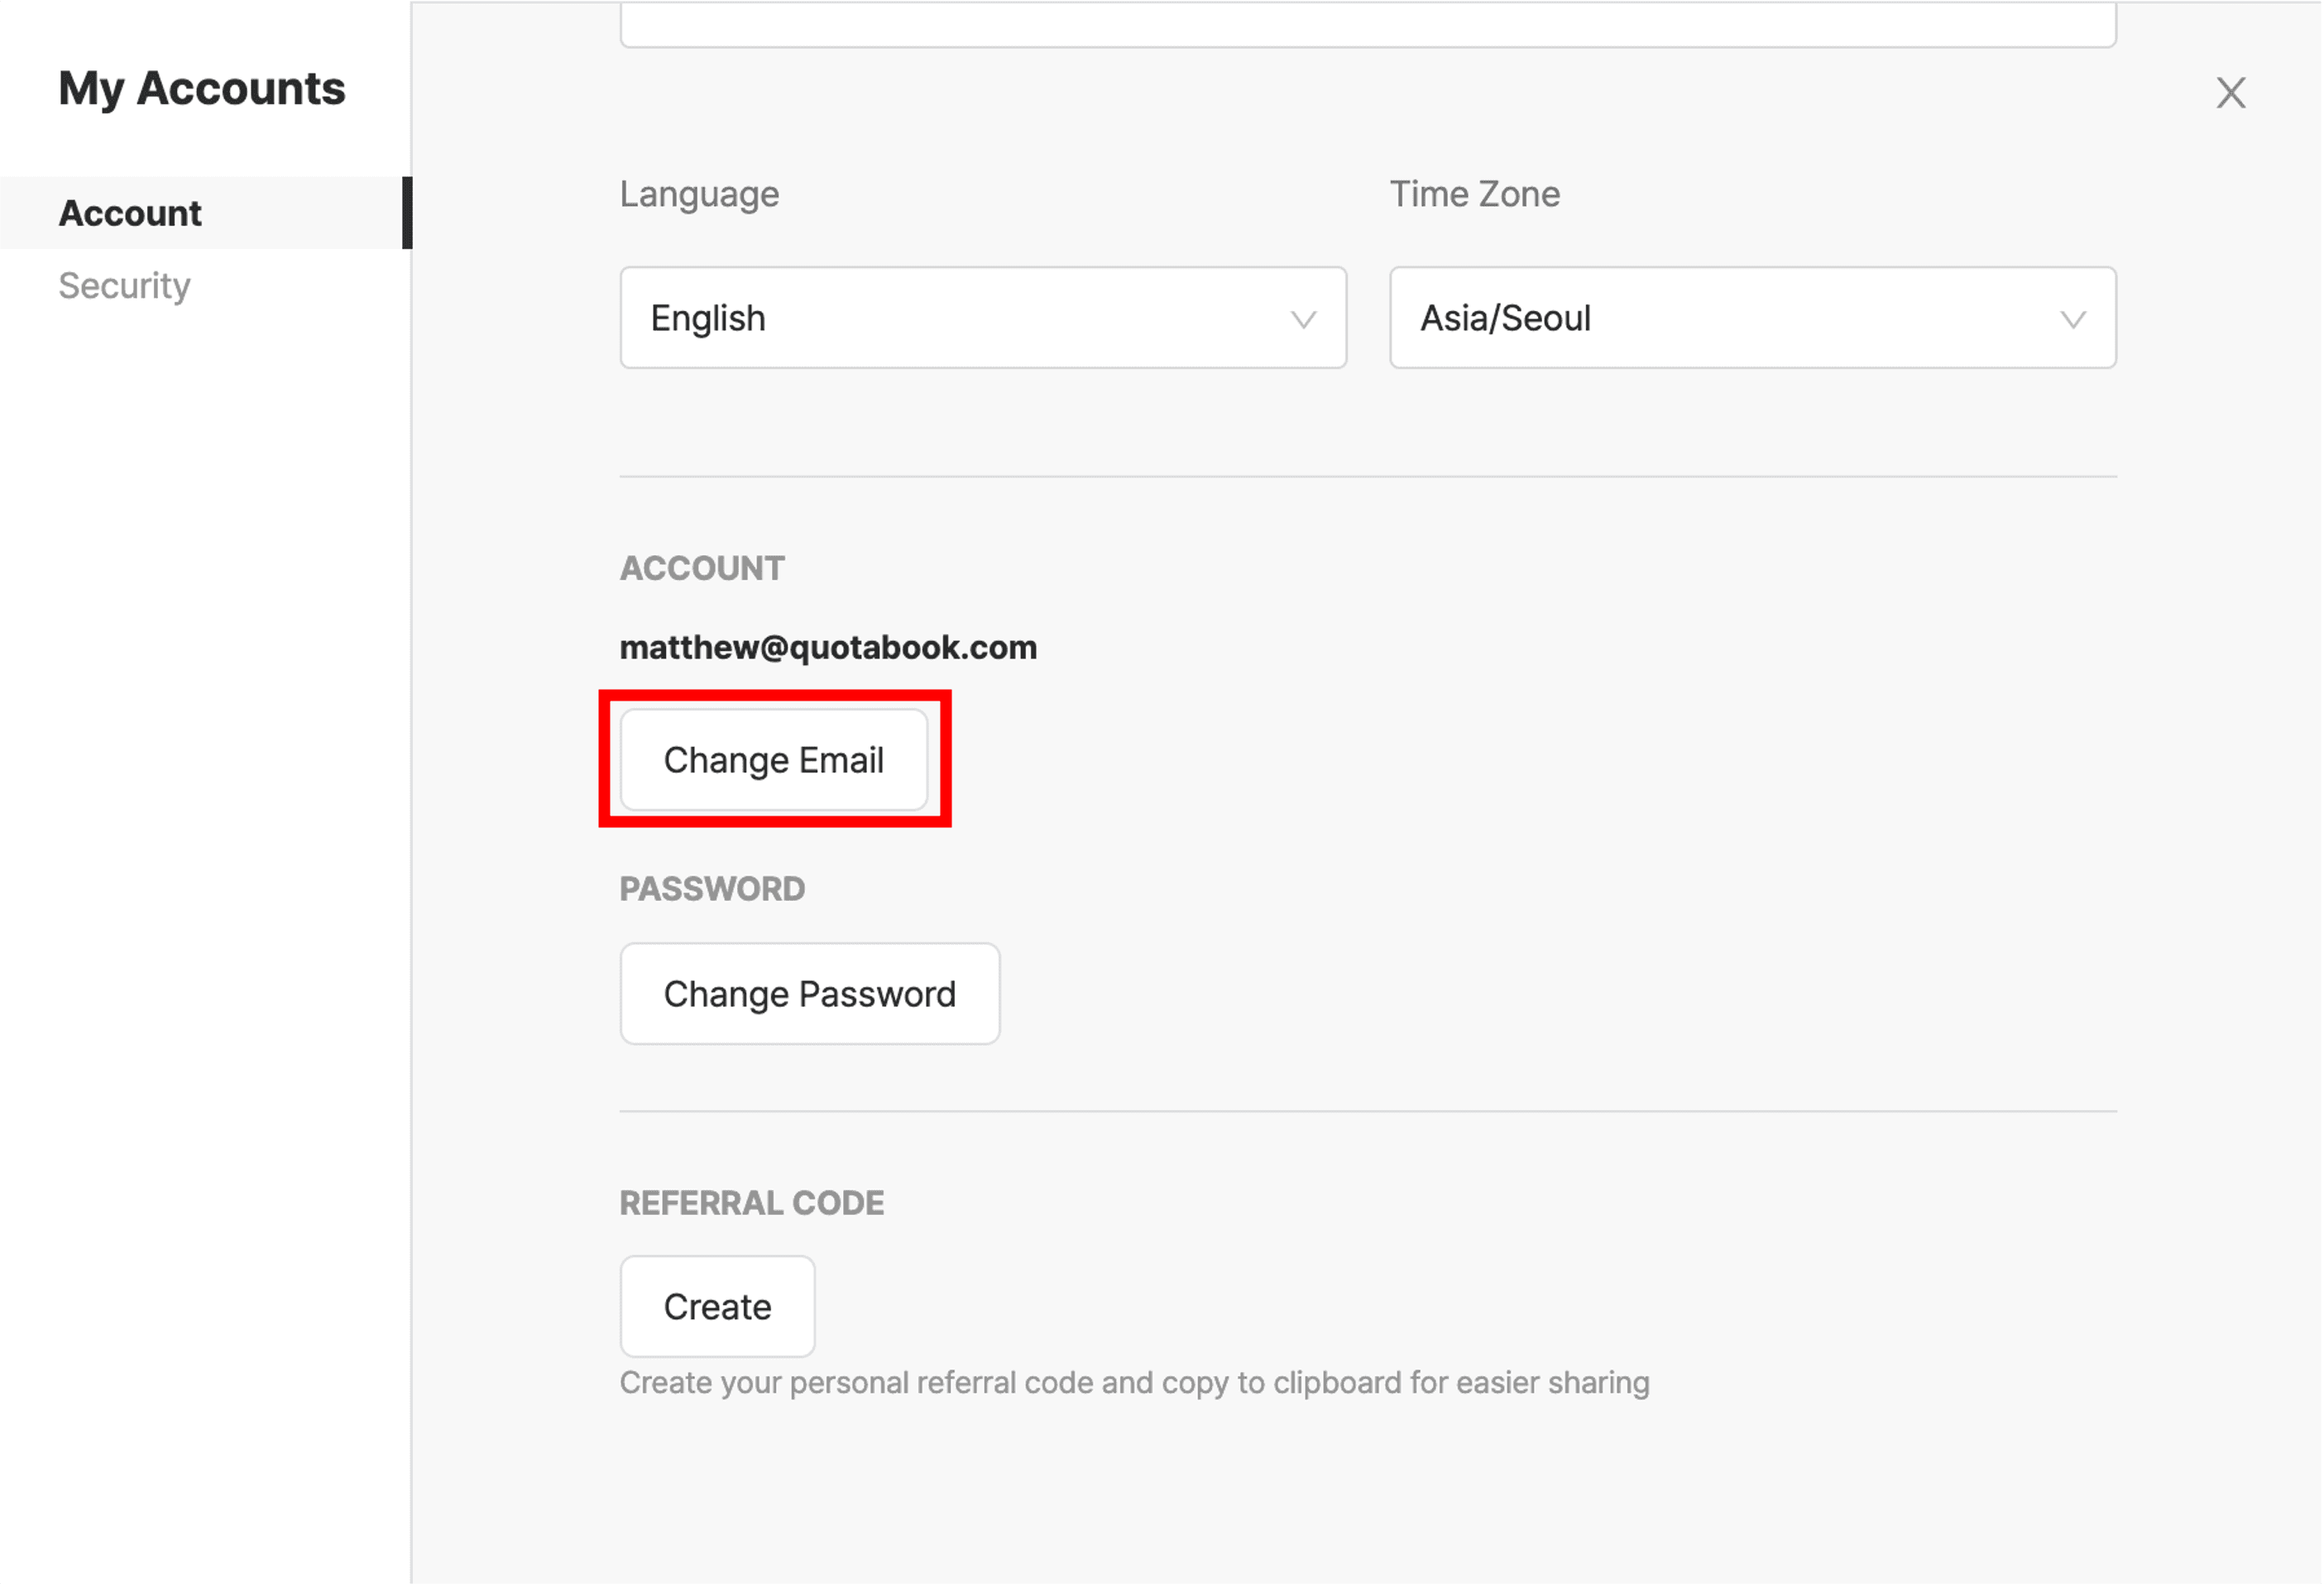Screen dimensions: 2324x1584
Task: Select the PASSWORD section label
Action: click(712, 888)
